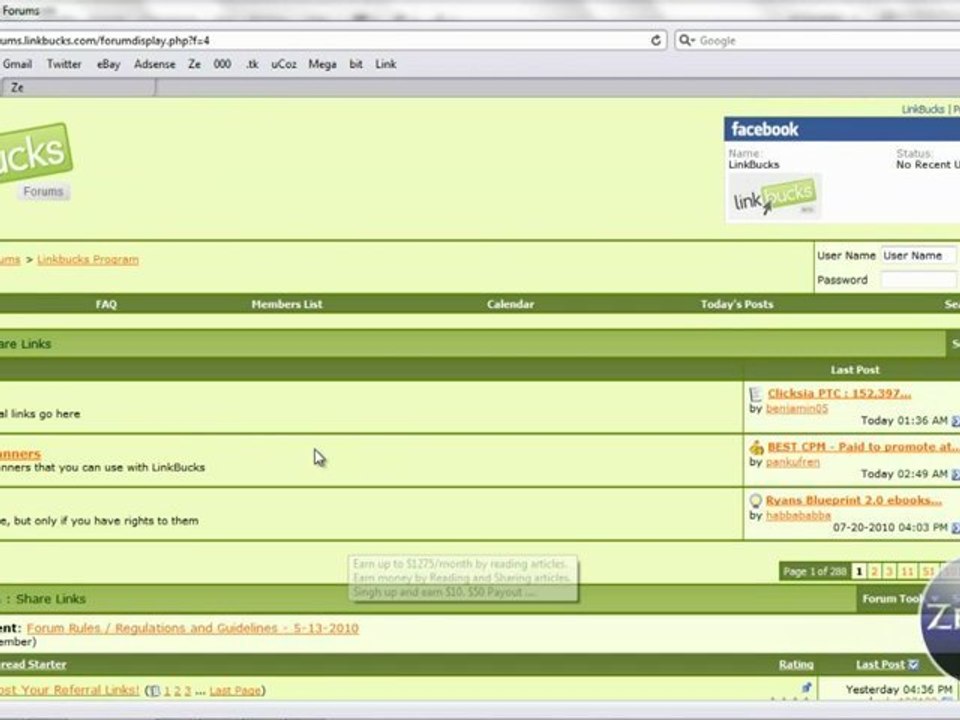The height and width of the screenshot is (720, 960).
Task: Click the "Page 1 of 288" pagination label
Action: tap(815, 571)
